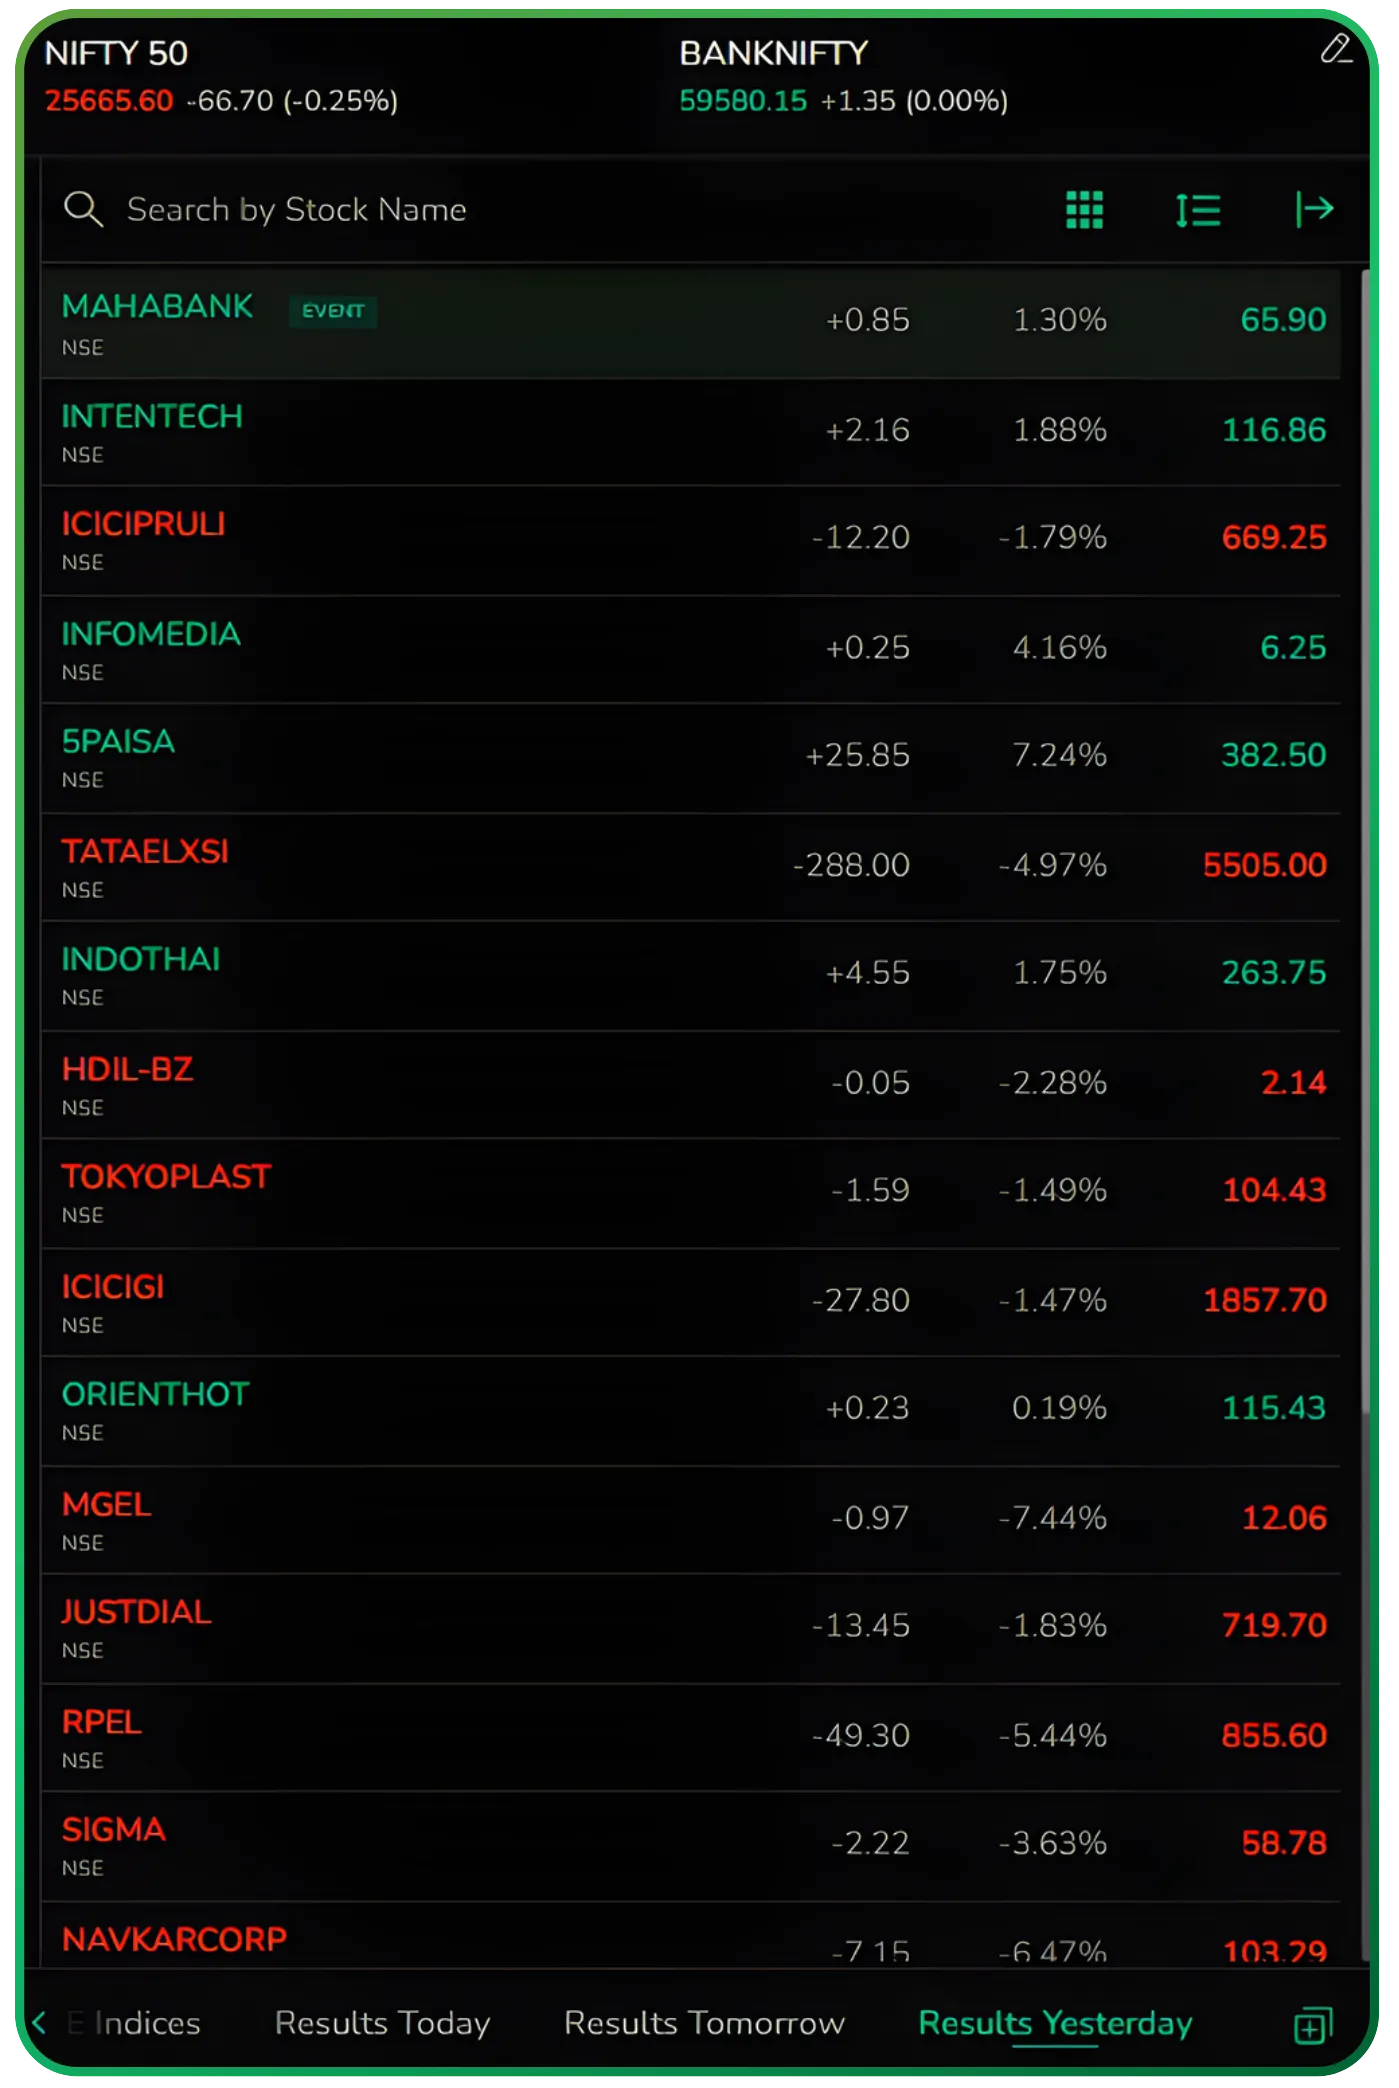Open the JUSTDIAL stock row
Viewport: 1399px width, 2088px height.
point(690,1628)
